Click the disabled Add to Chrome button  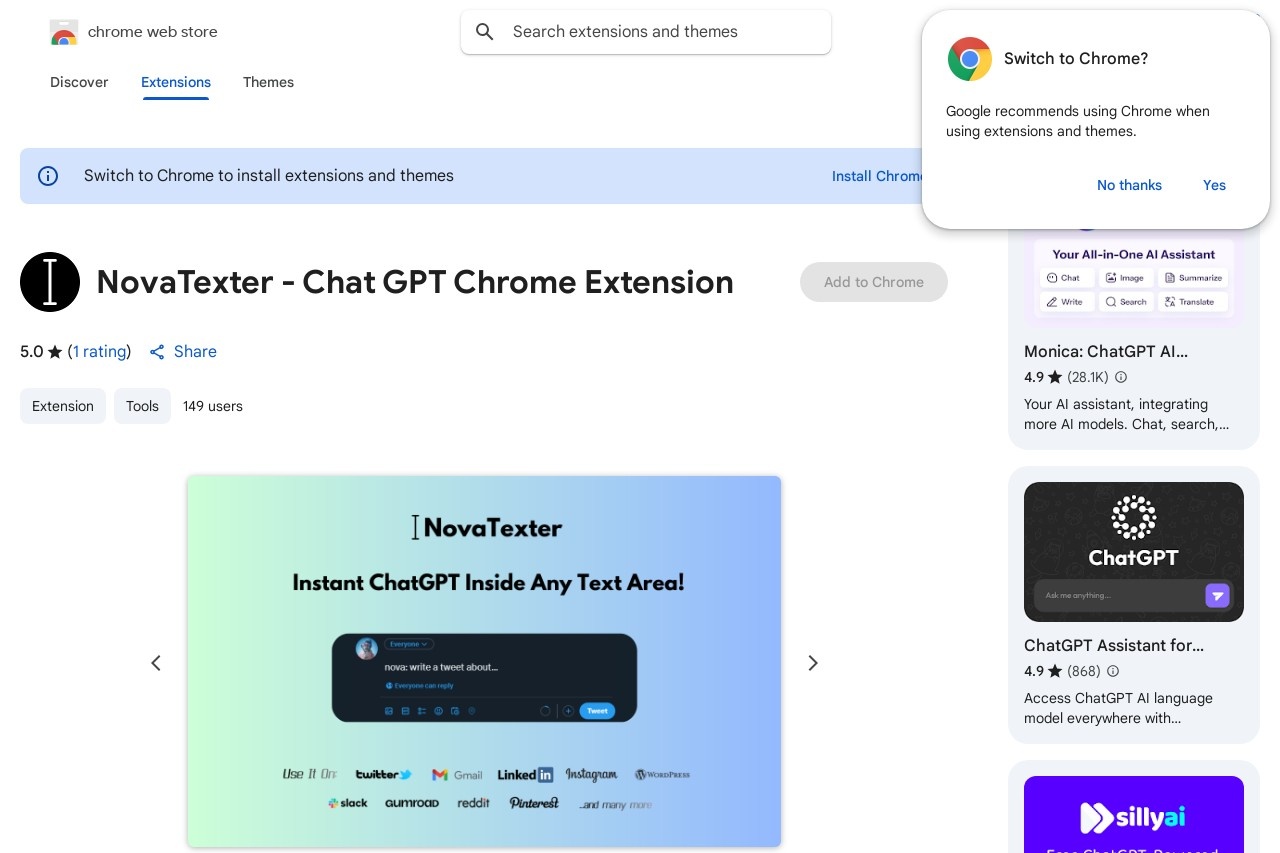point(874,282)
